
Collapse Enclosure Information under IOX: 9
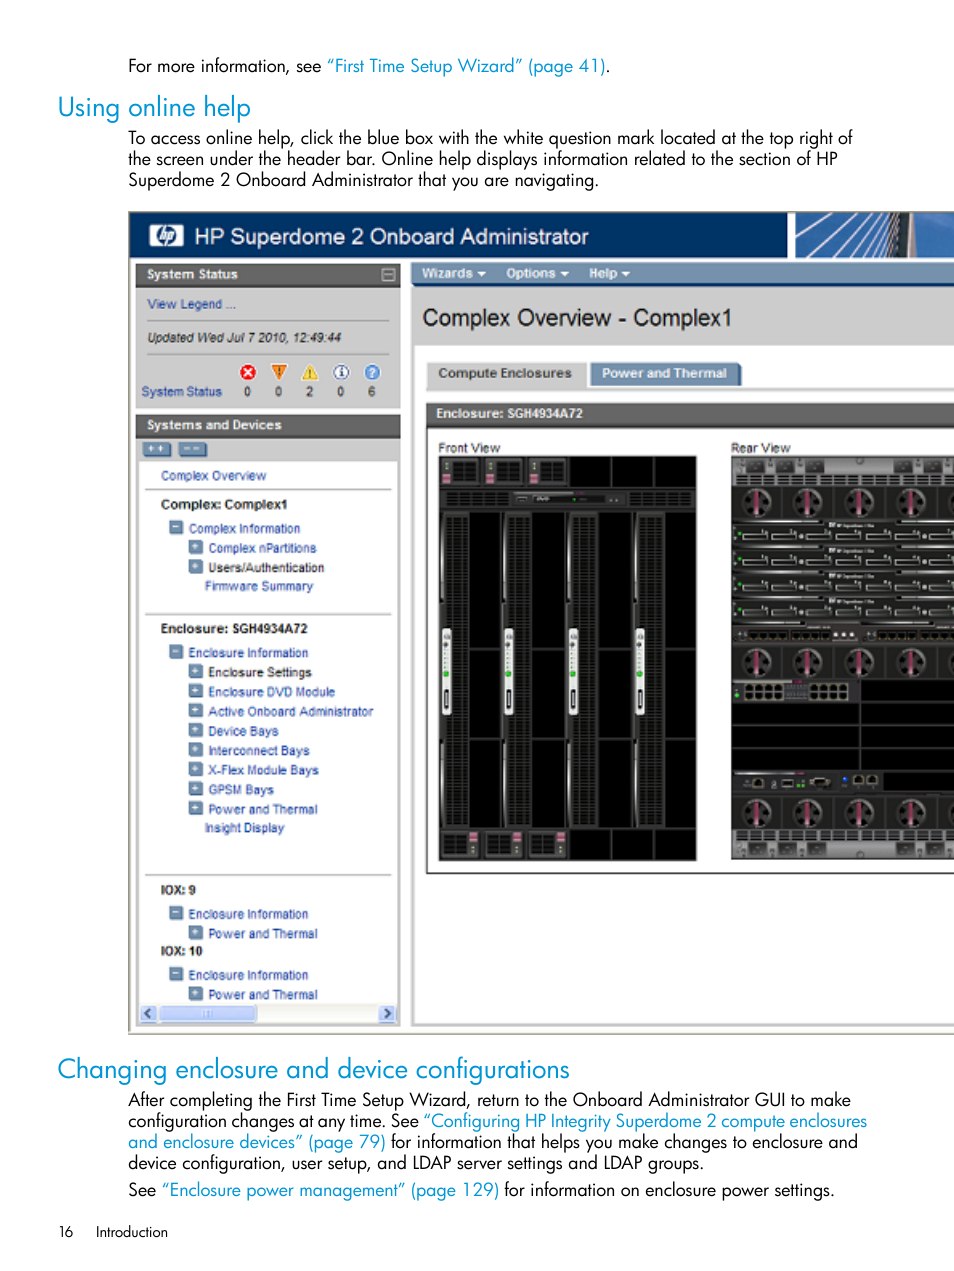coord(176,913)
